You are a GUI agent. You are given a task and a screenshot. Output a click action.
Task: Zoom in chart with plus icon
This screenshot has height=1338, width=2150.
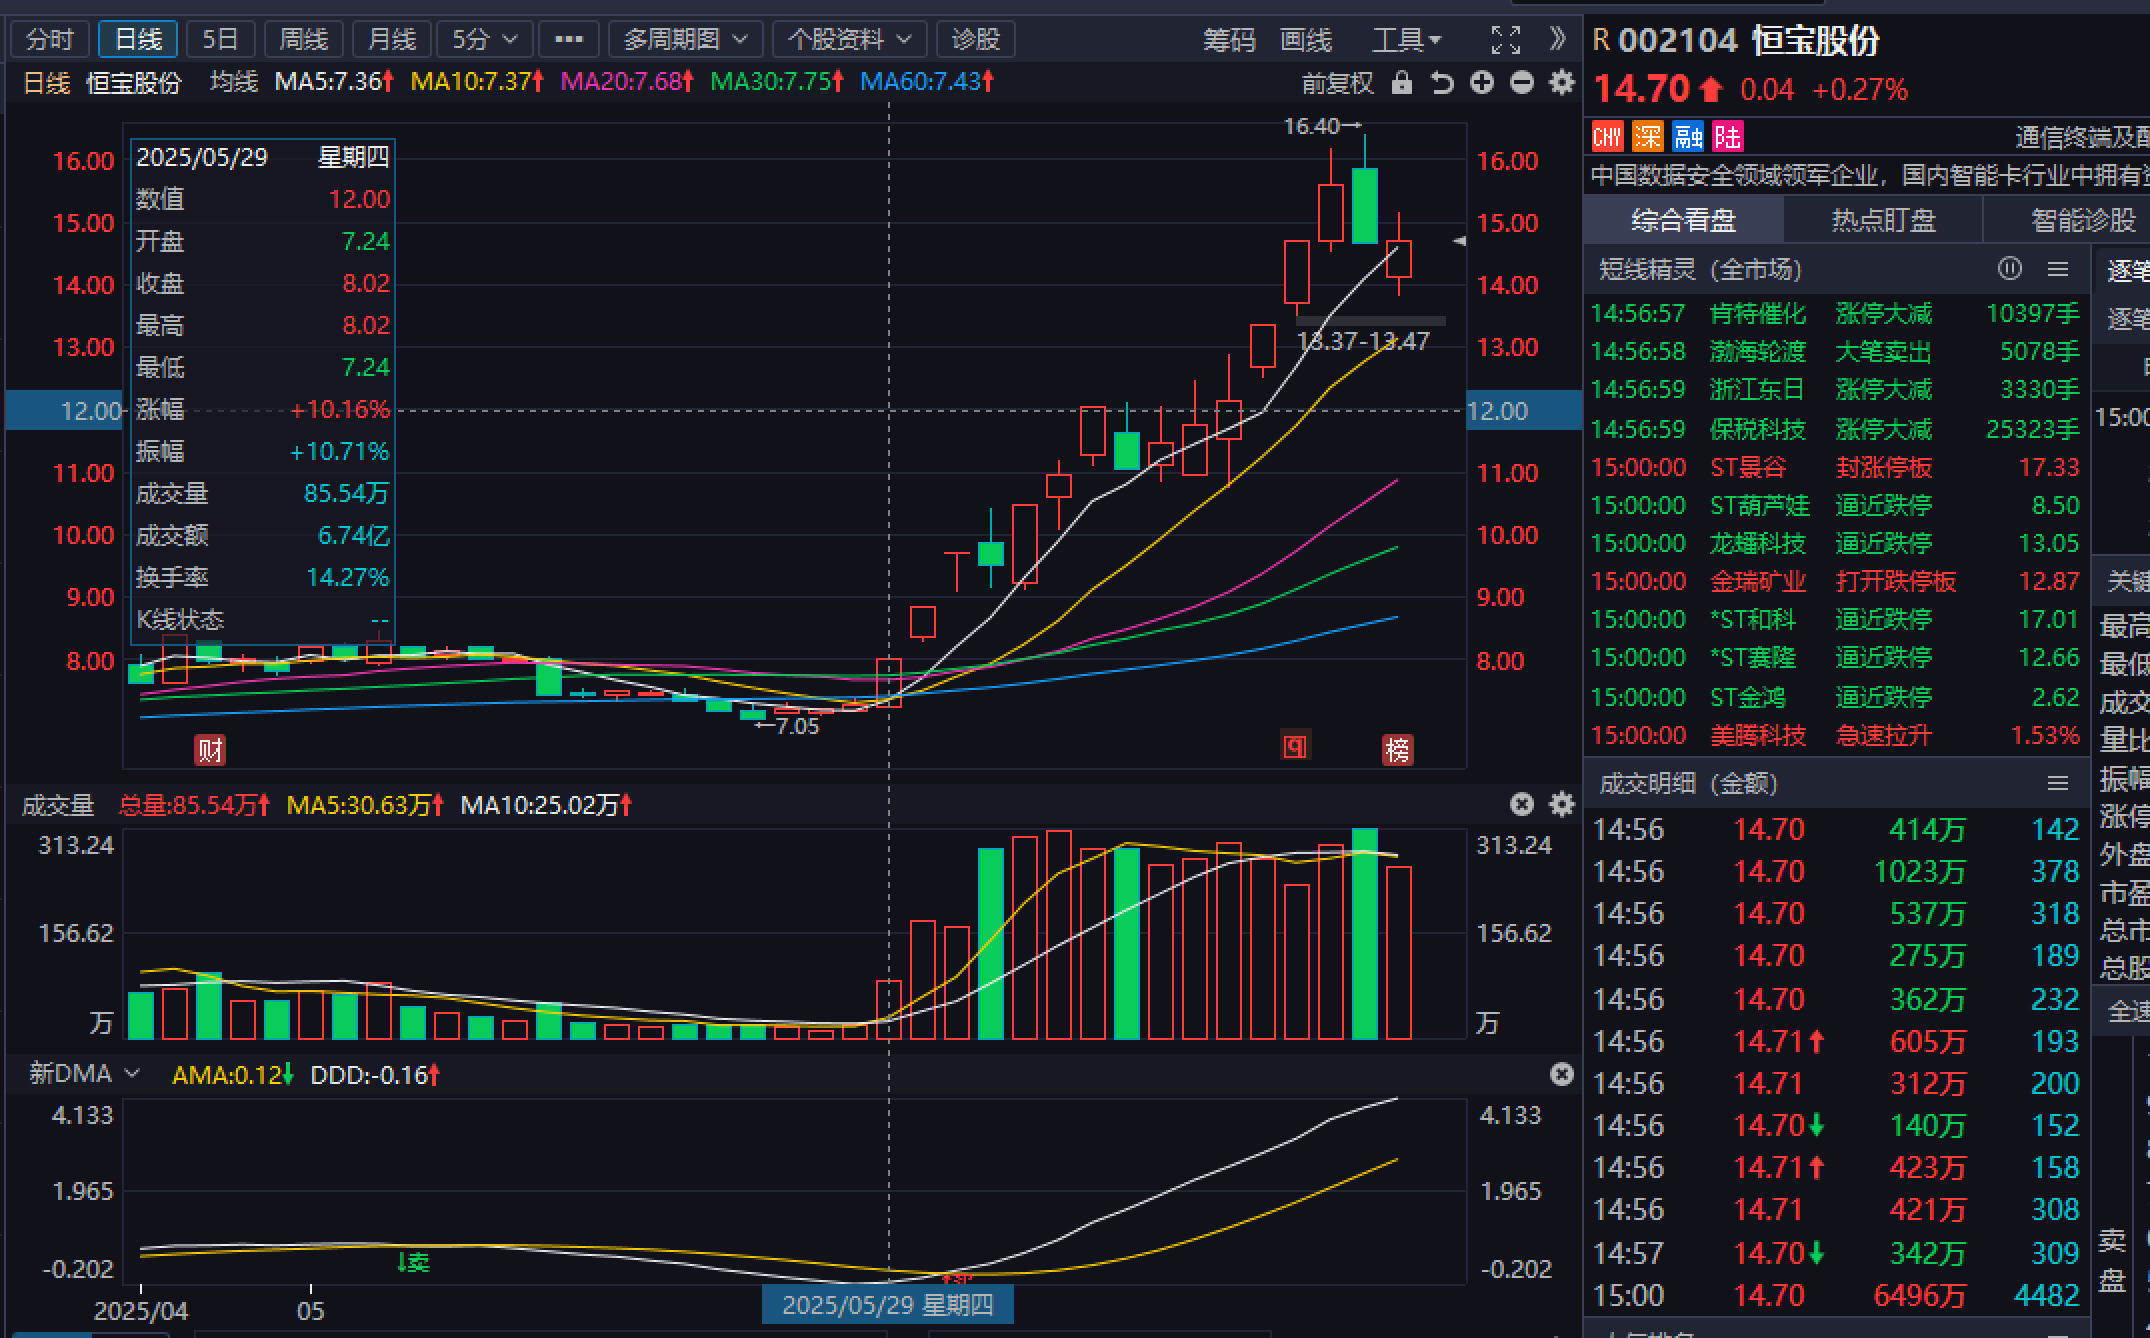[1482, 83]
